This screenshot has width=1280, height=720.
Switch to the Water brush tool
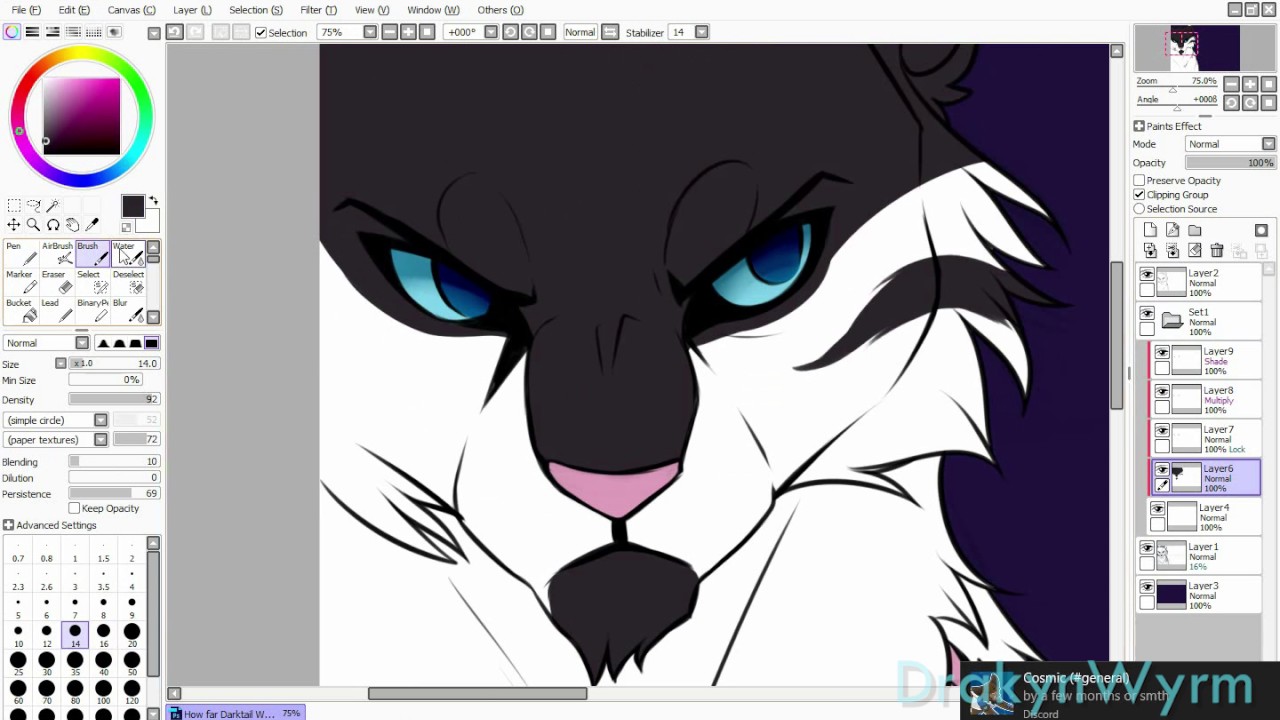tap(128, 254)
